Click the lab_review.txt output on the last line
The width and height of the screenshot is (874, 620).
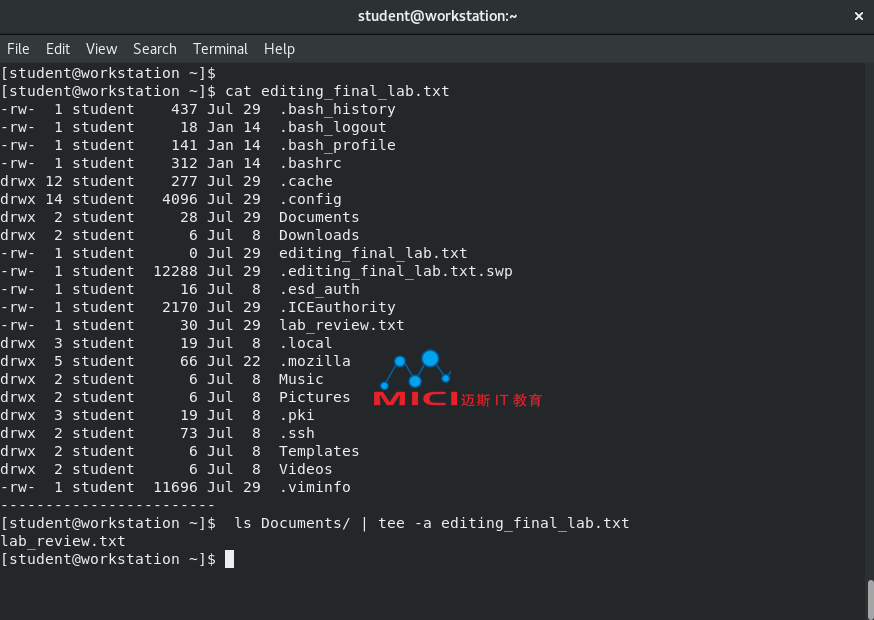(63, 541)
